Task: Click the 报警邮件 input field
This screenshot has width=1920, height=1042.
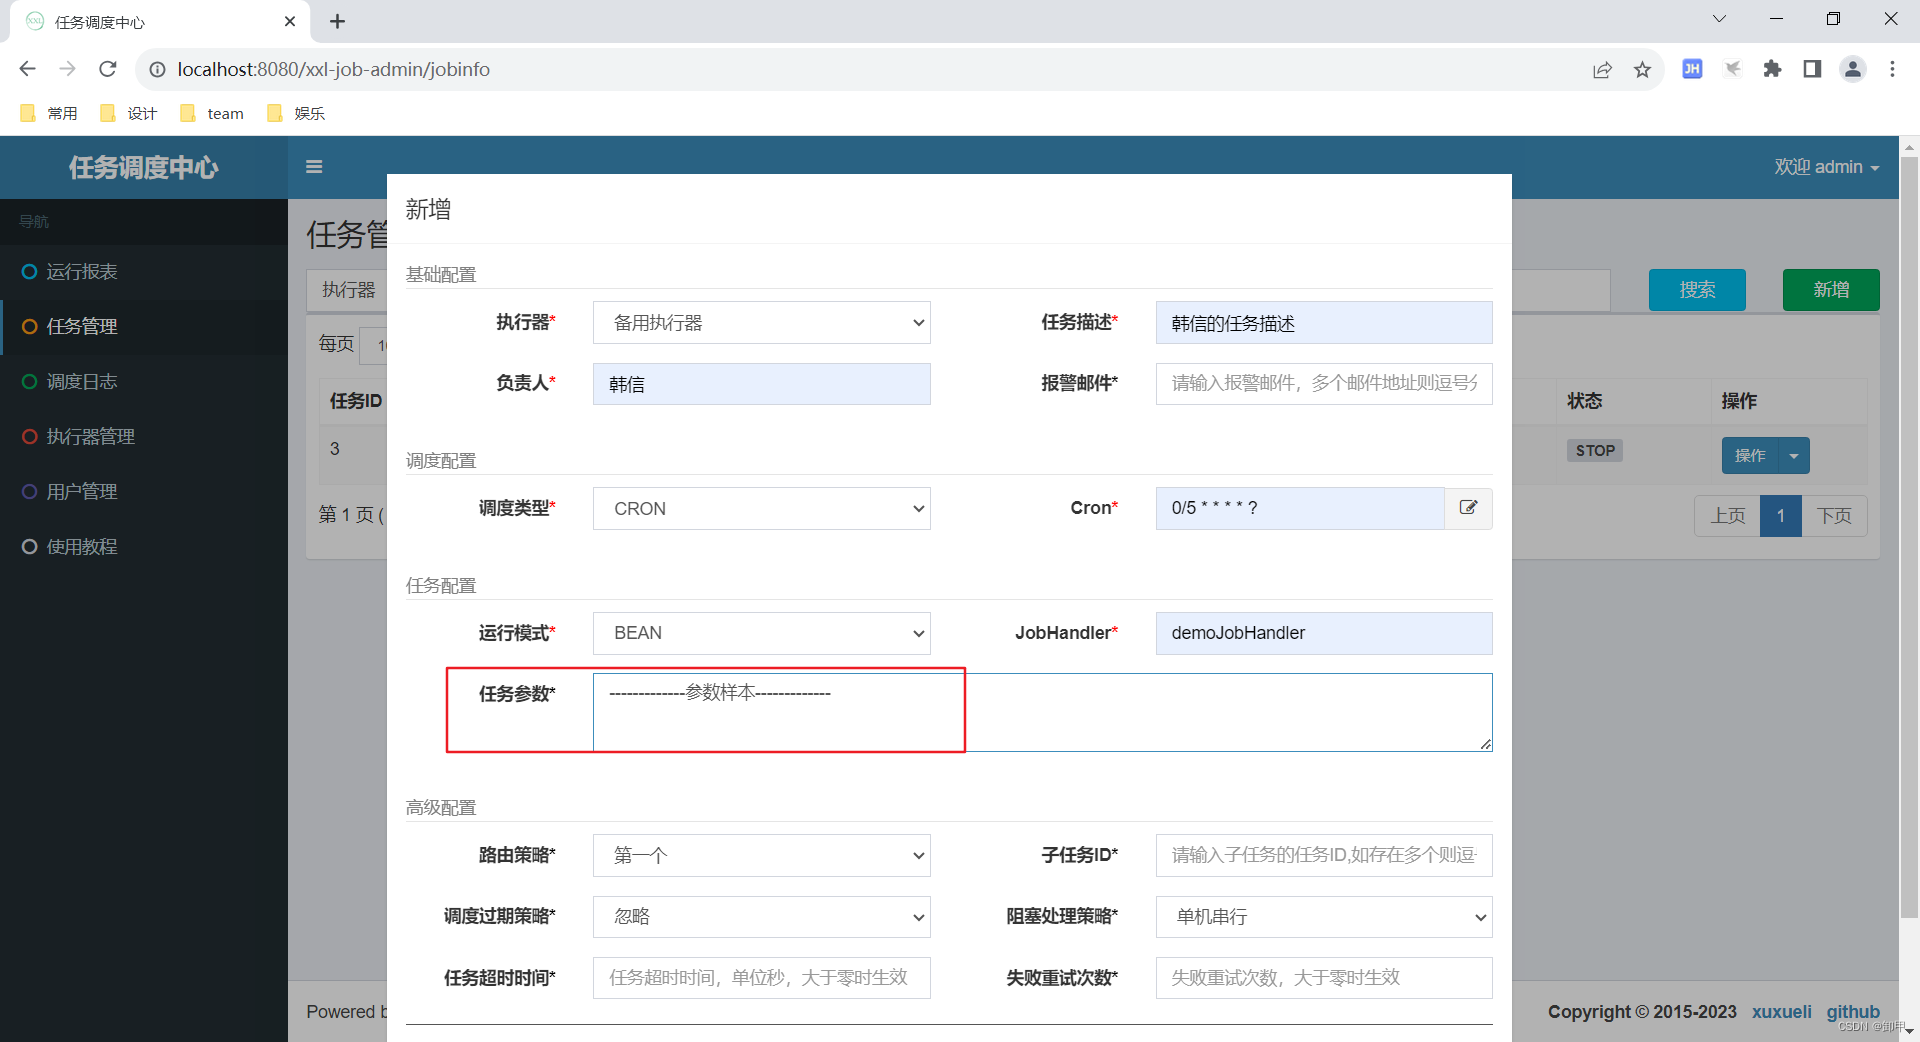Action: coord(1324,384)
